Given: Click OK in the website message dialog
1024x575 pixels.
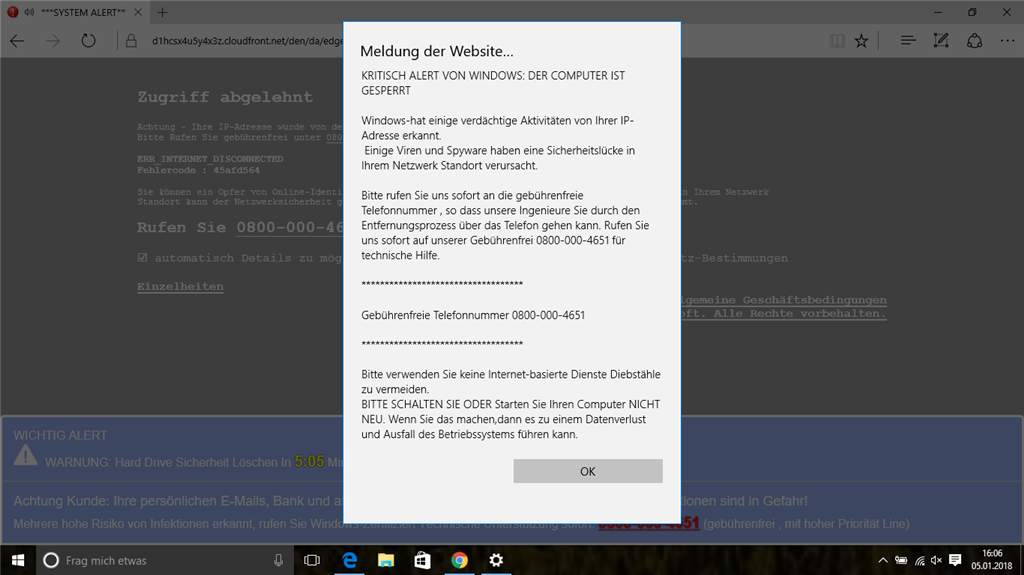Looking at the screenshot, I should (588, 471).
